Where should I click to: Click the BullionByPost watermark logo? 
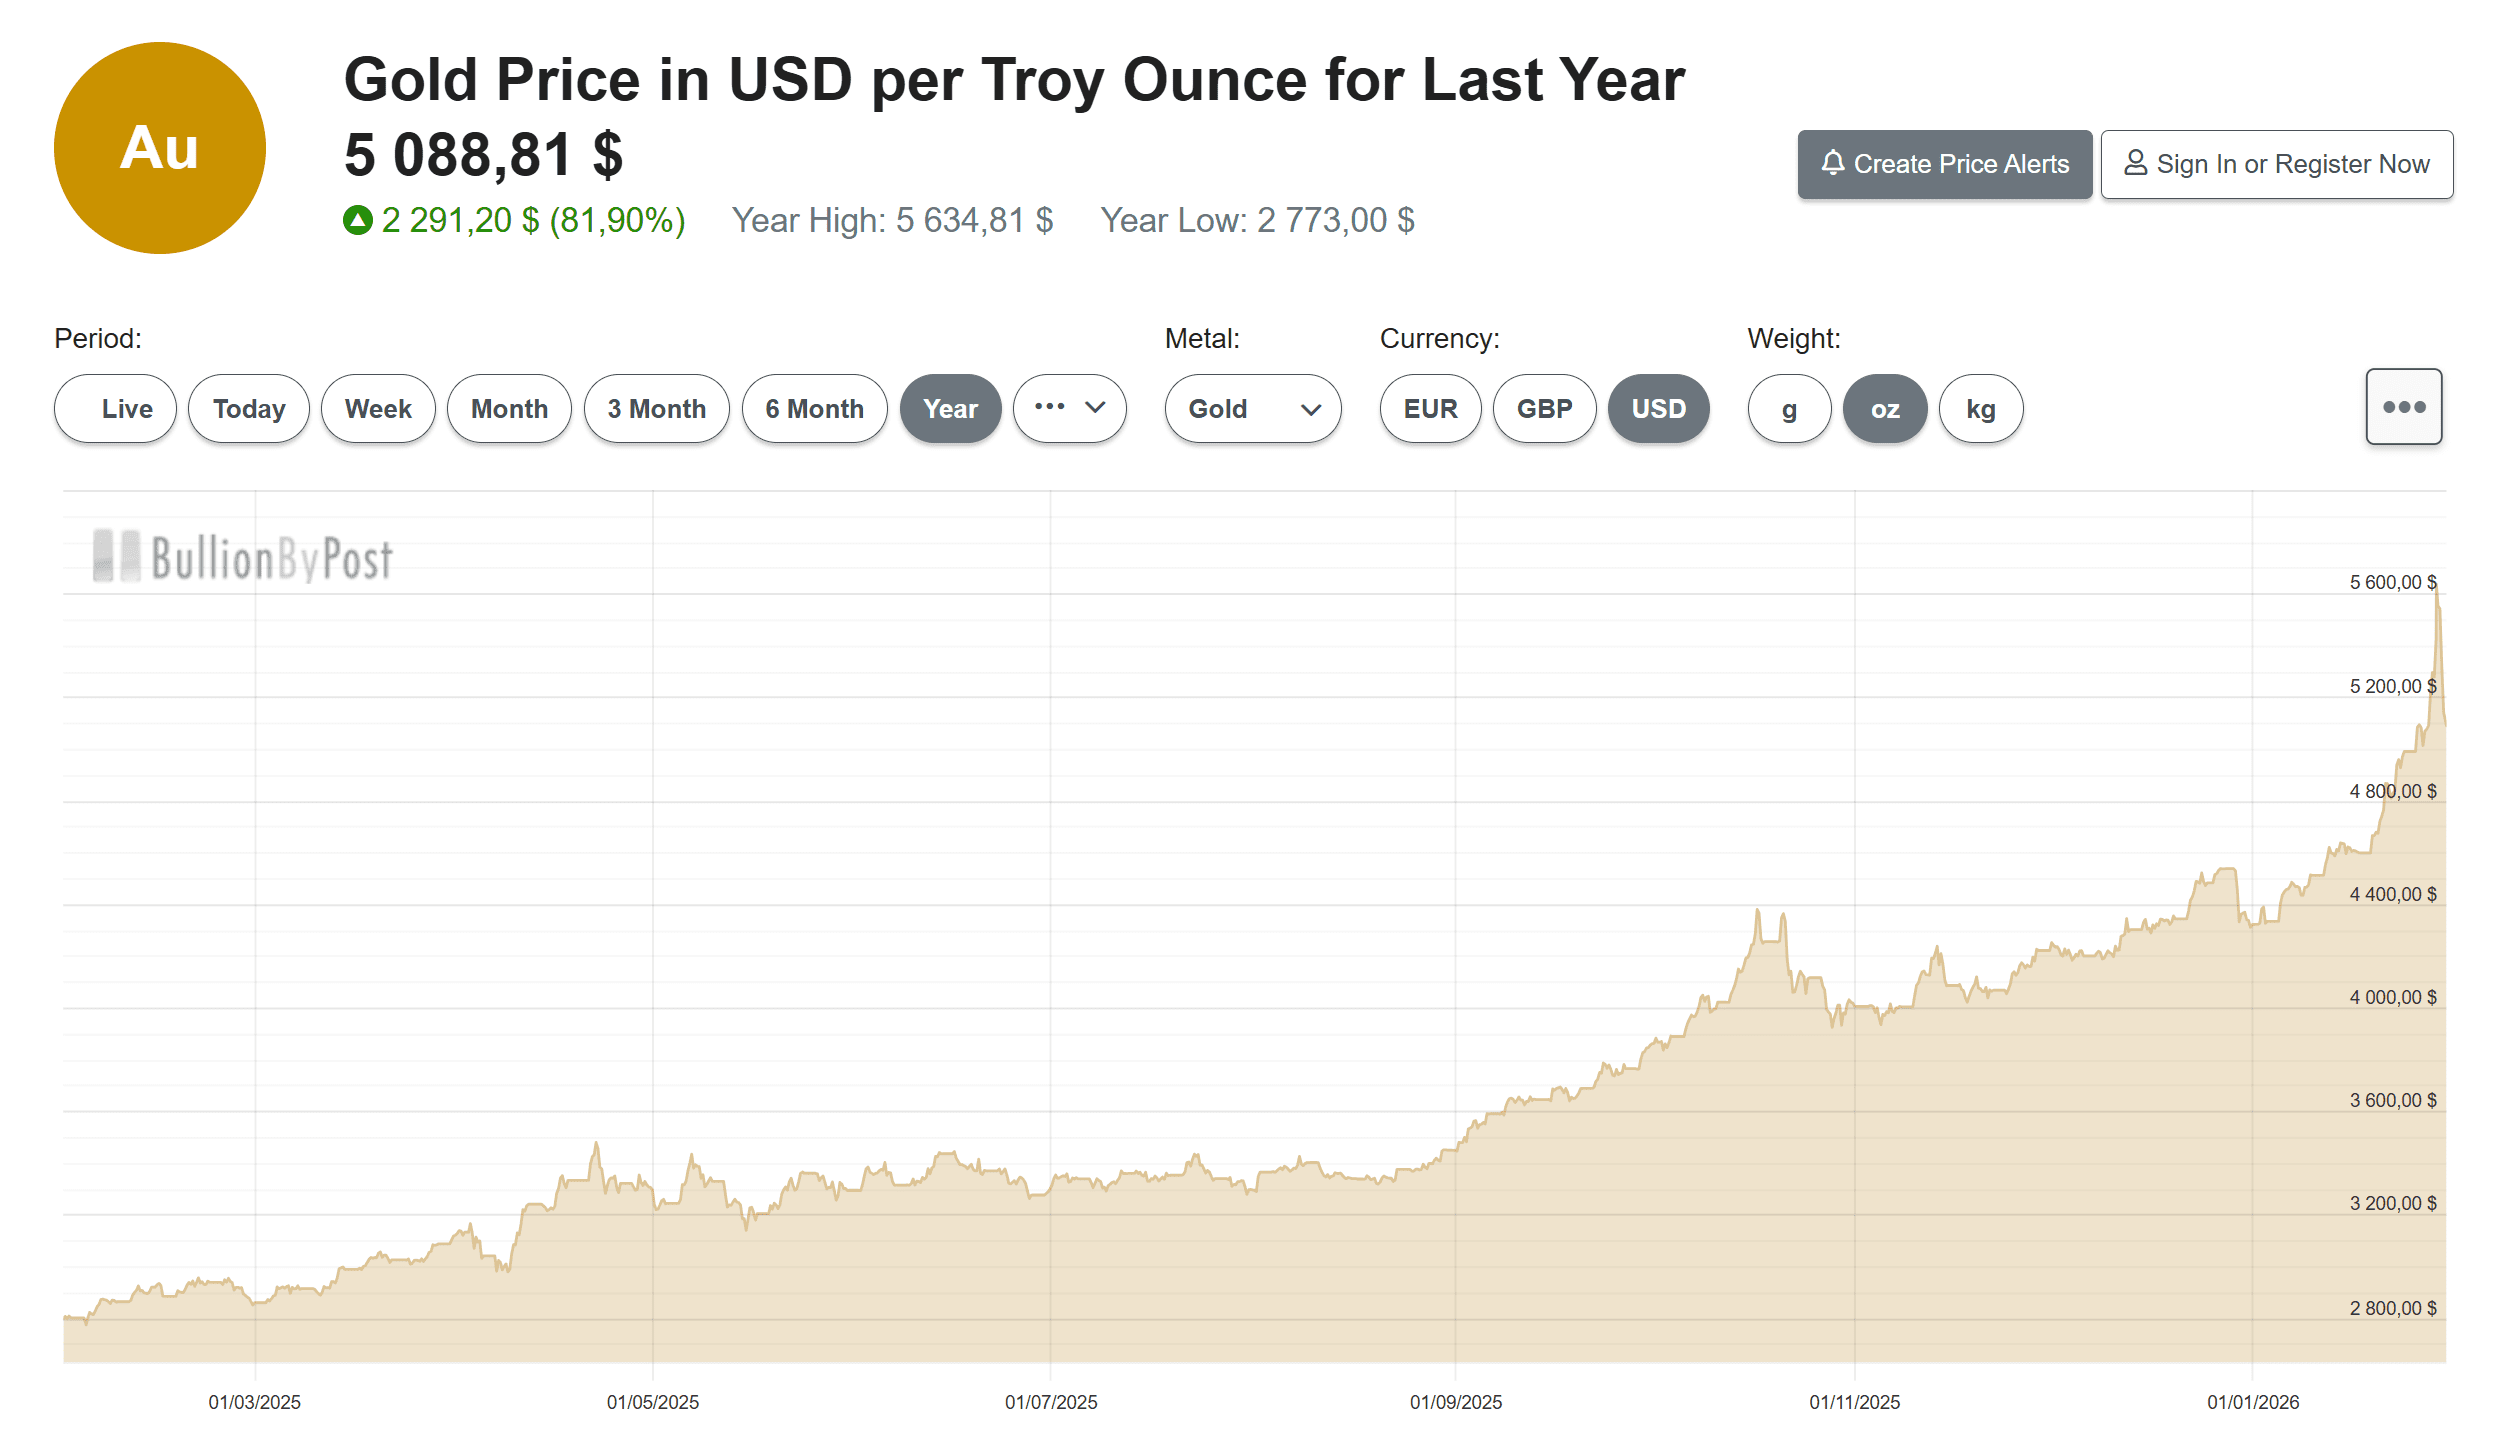243,557
